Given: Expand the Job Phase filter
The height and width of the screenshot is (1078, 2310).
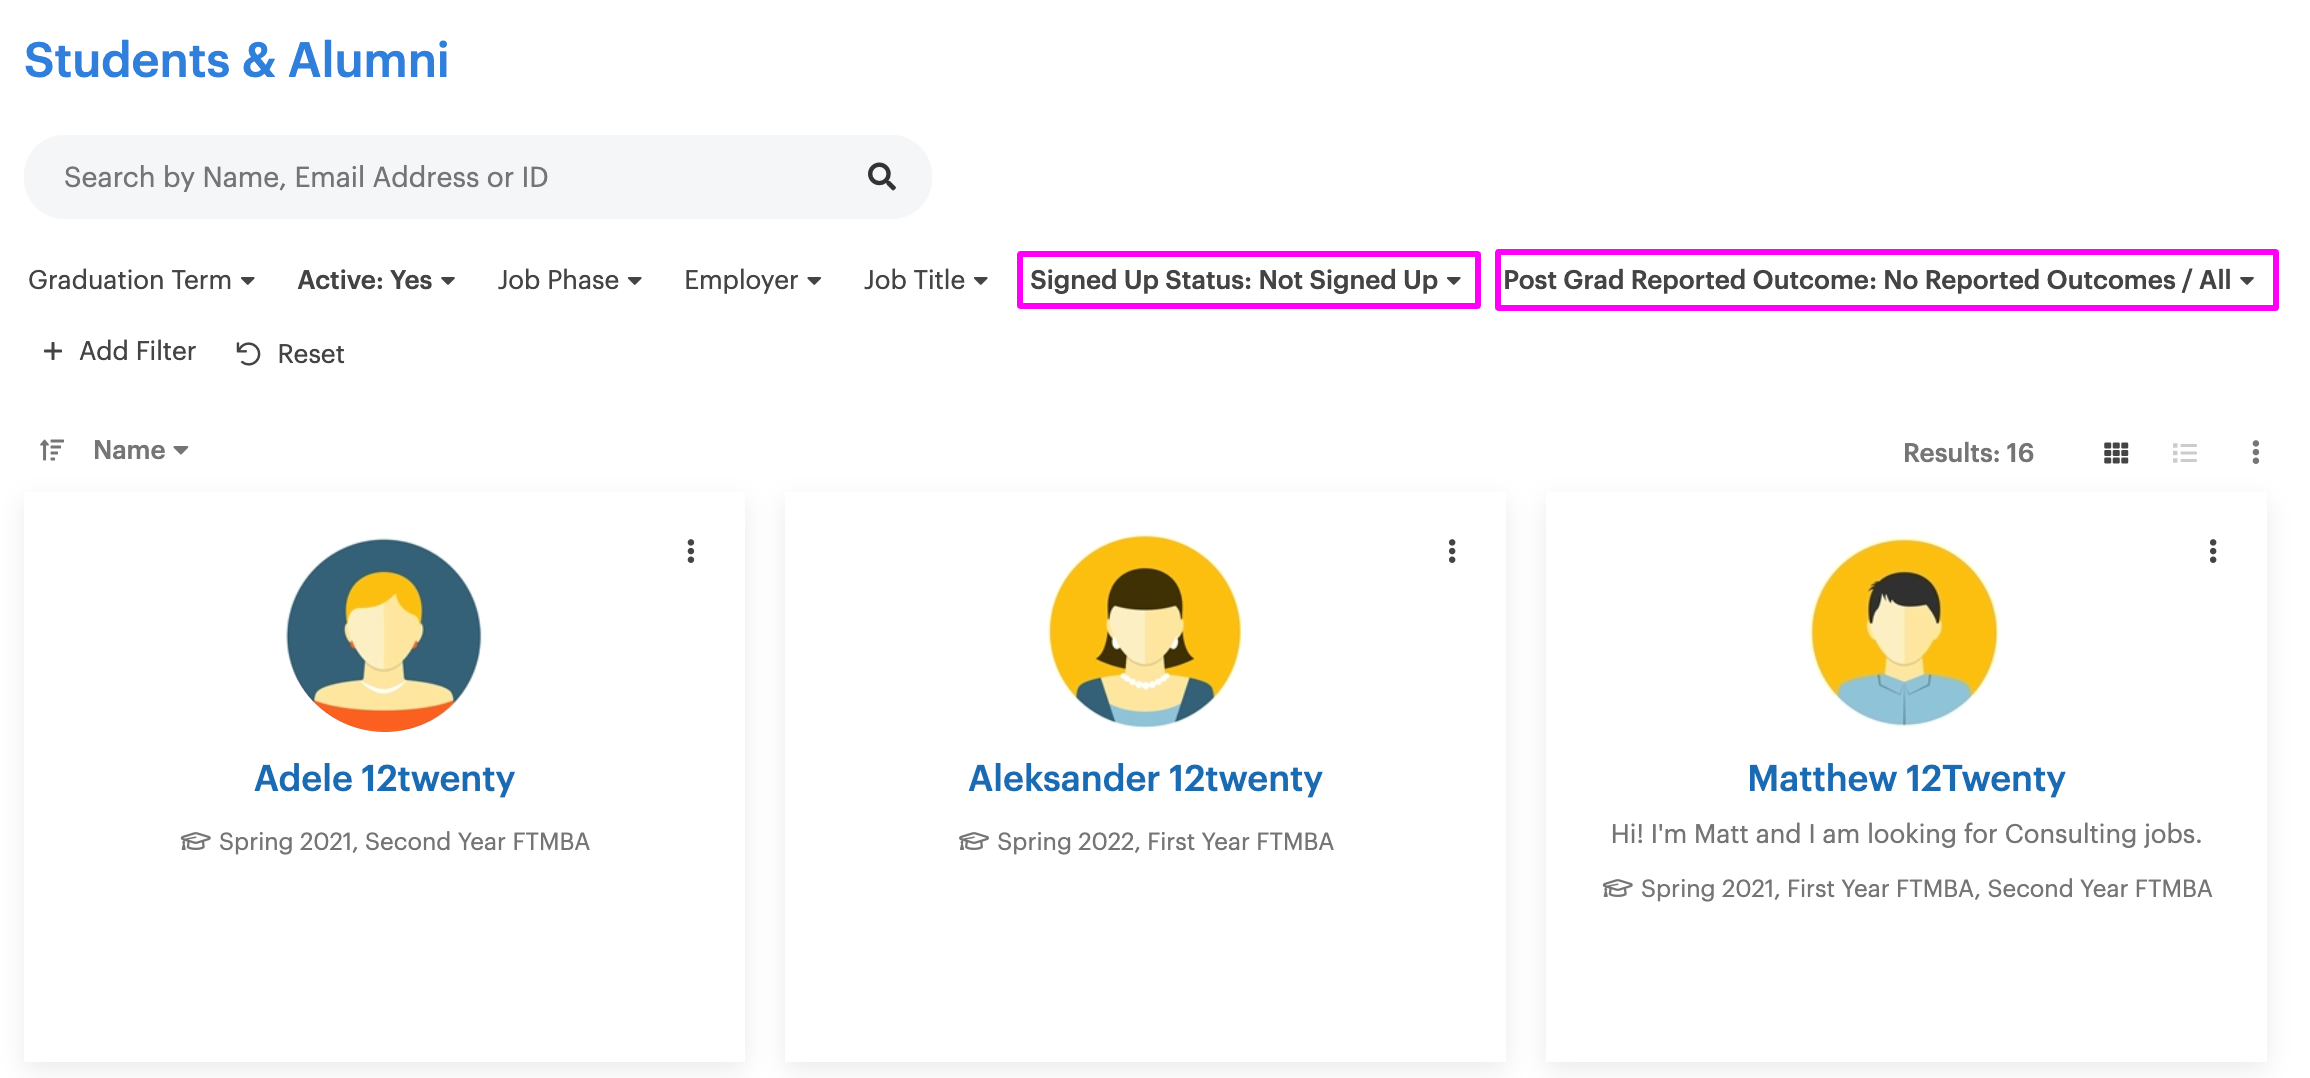Looking at the screenshot, I should [569, 280].
